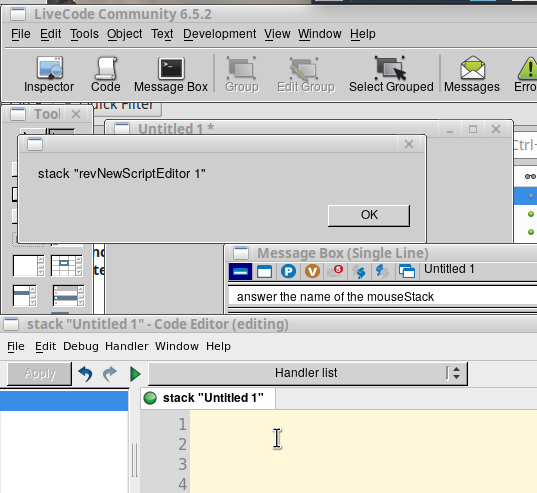Click line number 2 in the gutter
Viewport: 537px width, 493px height.
click(183, 444)
